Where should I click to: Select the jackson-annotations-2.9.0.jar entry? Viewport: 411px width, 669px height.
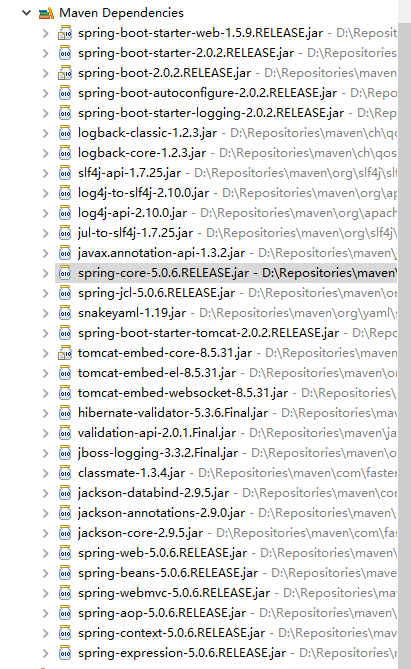(161, 513)
